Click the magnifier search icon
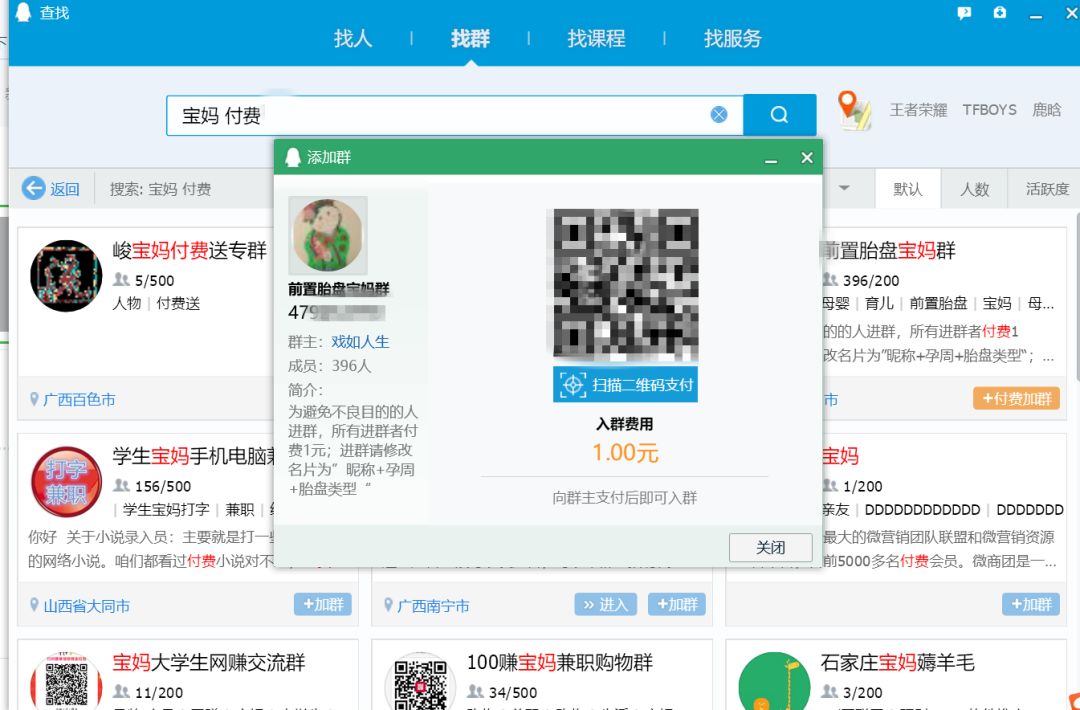1080x710 pixels. click(780, 114)
